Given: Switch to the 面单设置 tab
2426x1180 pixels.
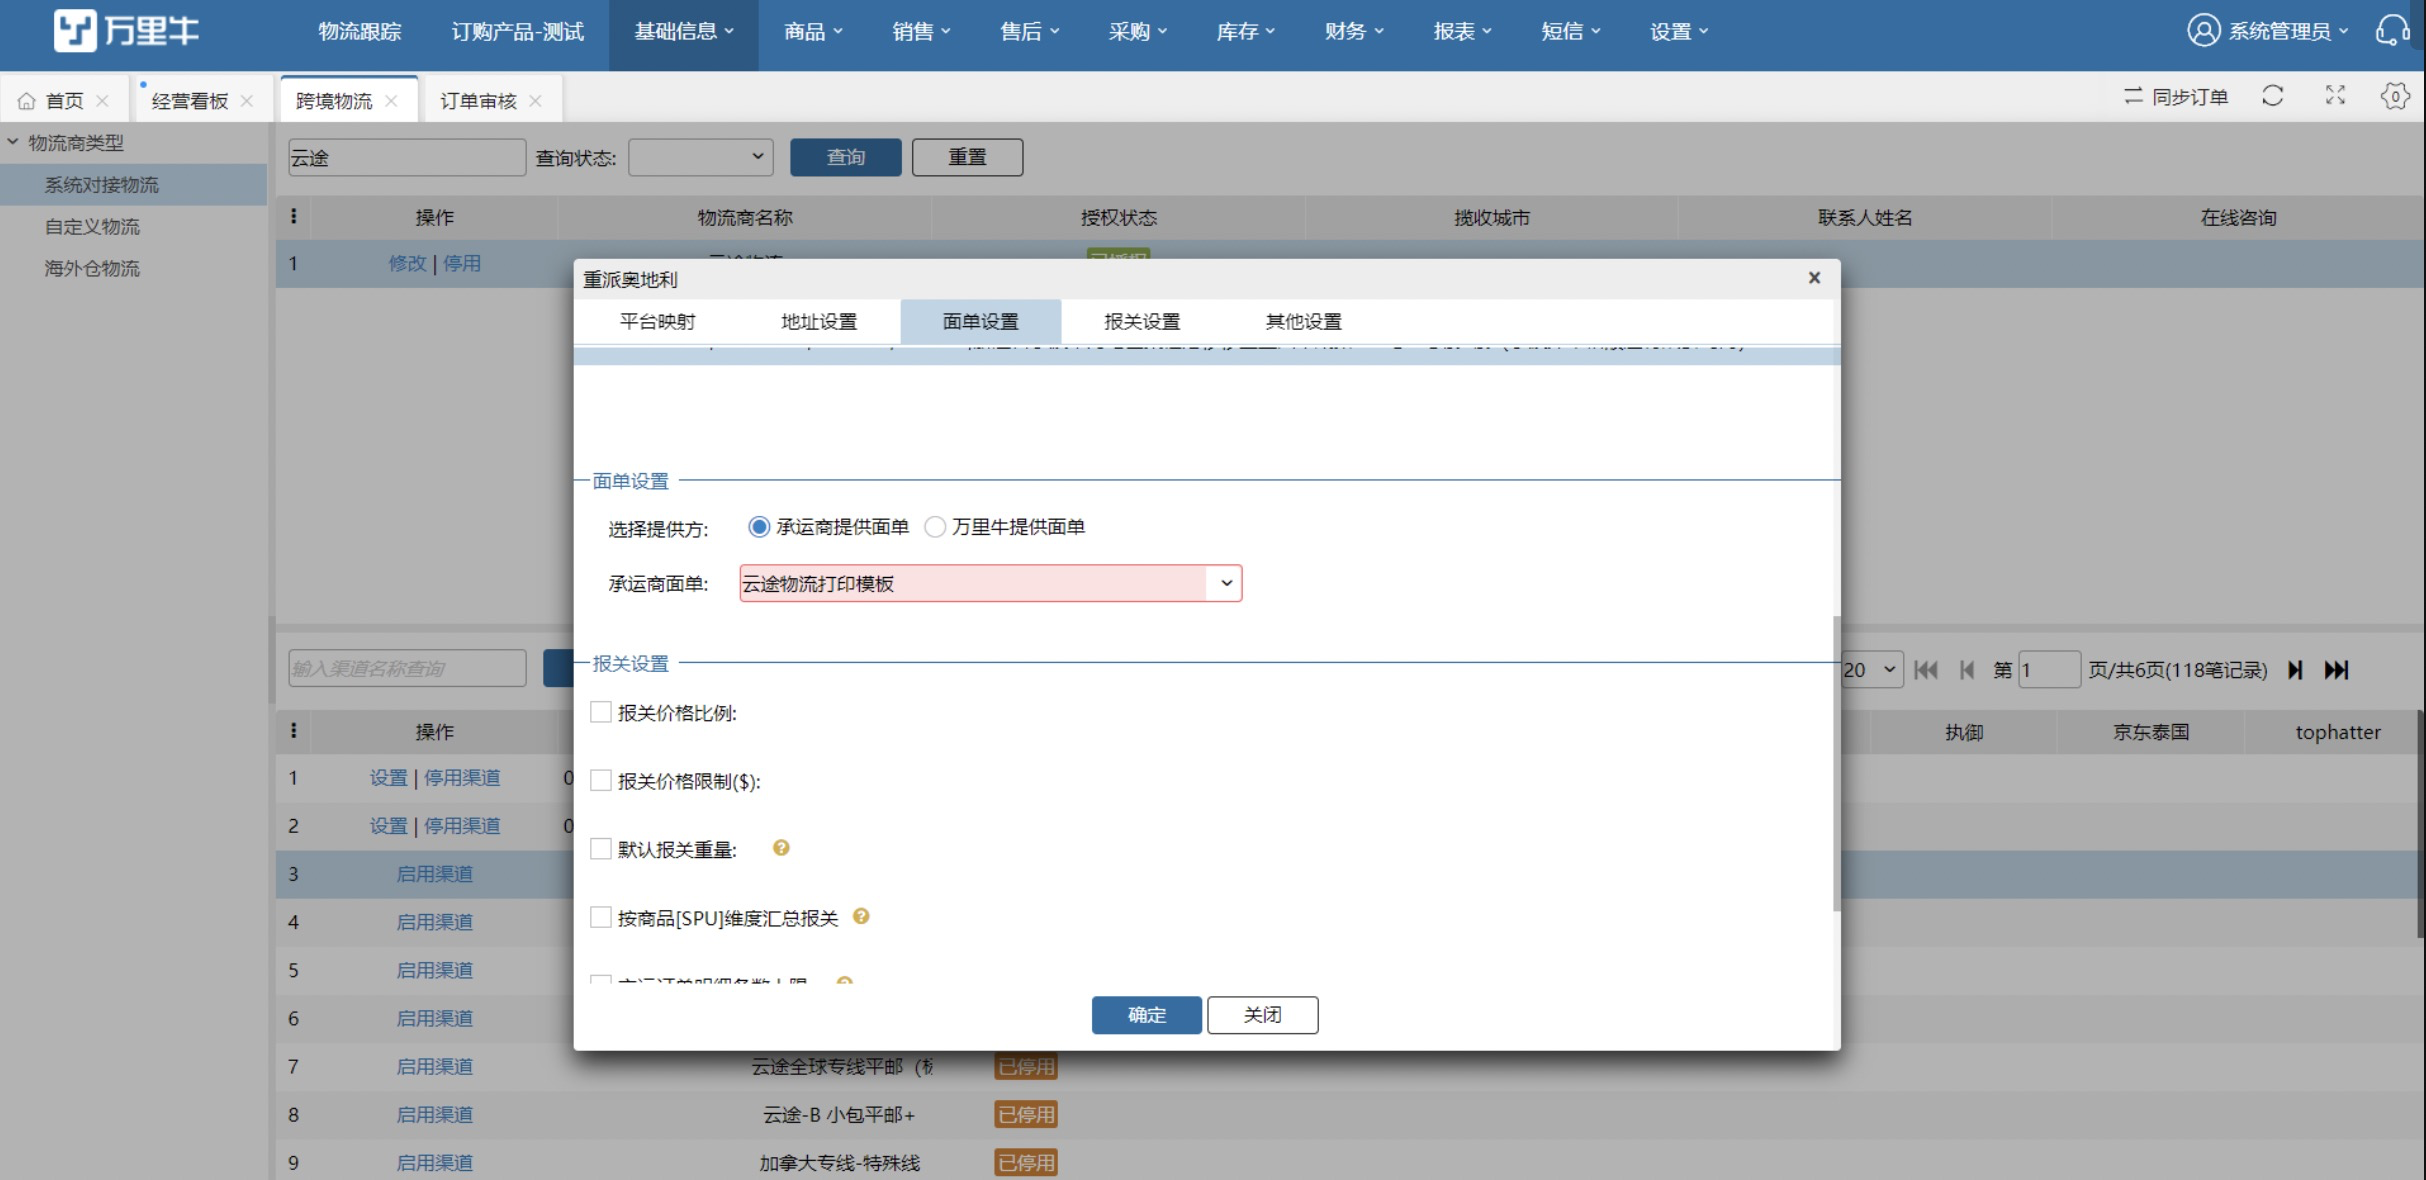Looking at the screenshot, I should (x=980, y=321).
